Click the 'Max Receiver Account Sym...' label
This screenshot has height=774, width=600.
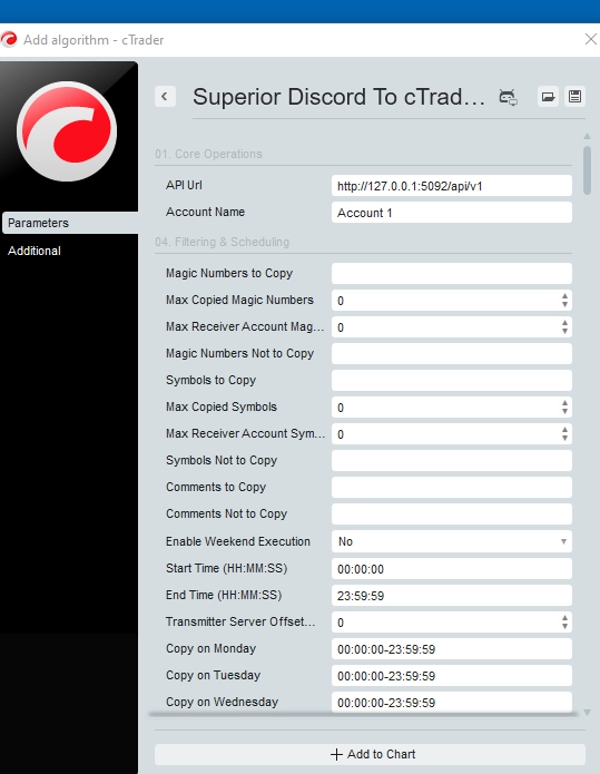pos(245,433)
